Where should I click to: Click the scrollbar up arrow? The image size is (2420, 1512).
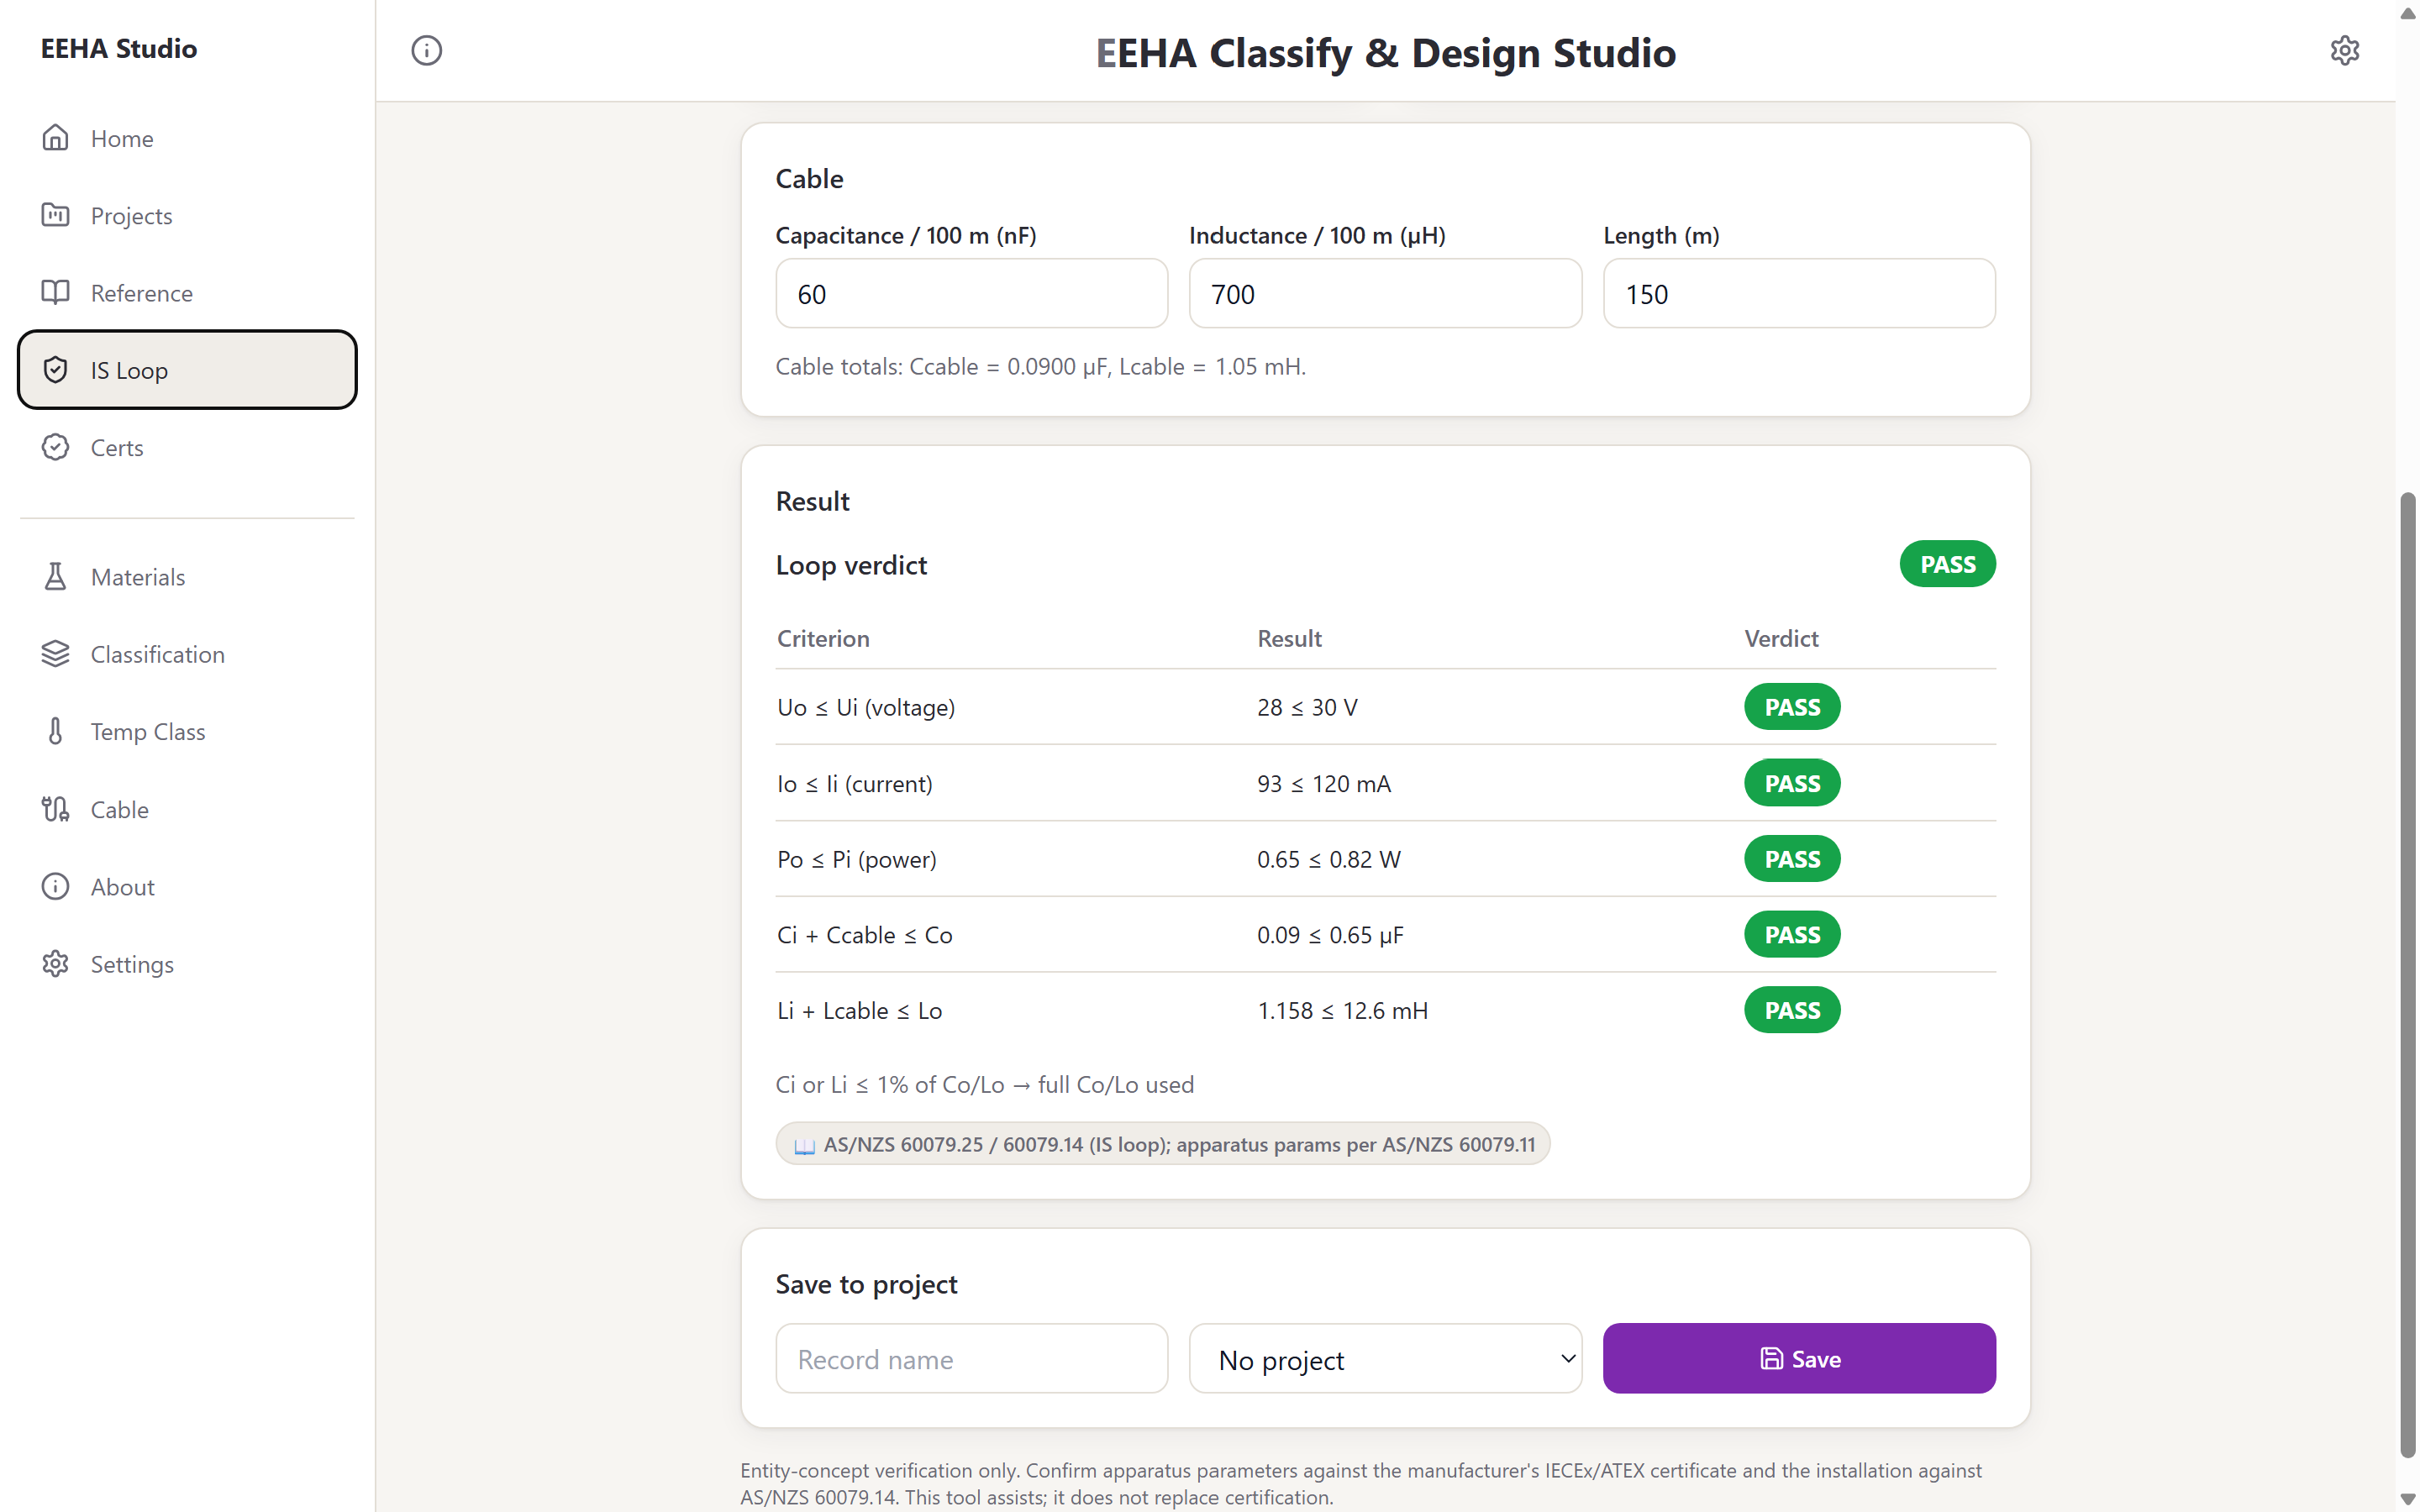(x=2408, y=13)
